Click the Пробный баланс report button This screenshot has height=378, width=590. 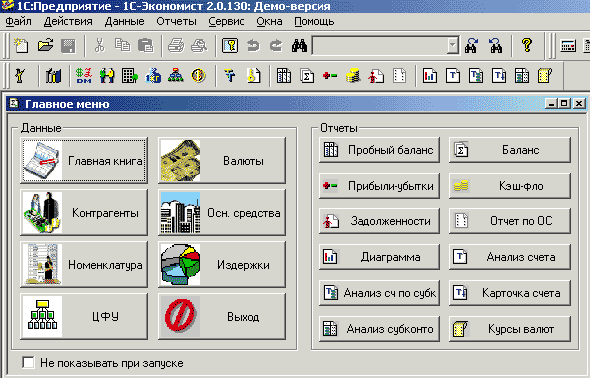point(379,150)
